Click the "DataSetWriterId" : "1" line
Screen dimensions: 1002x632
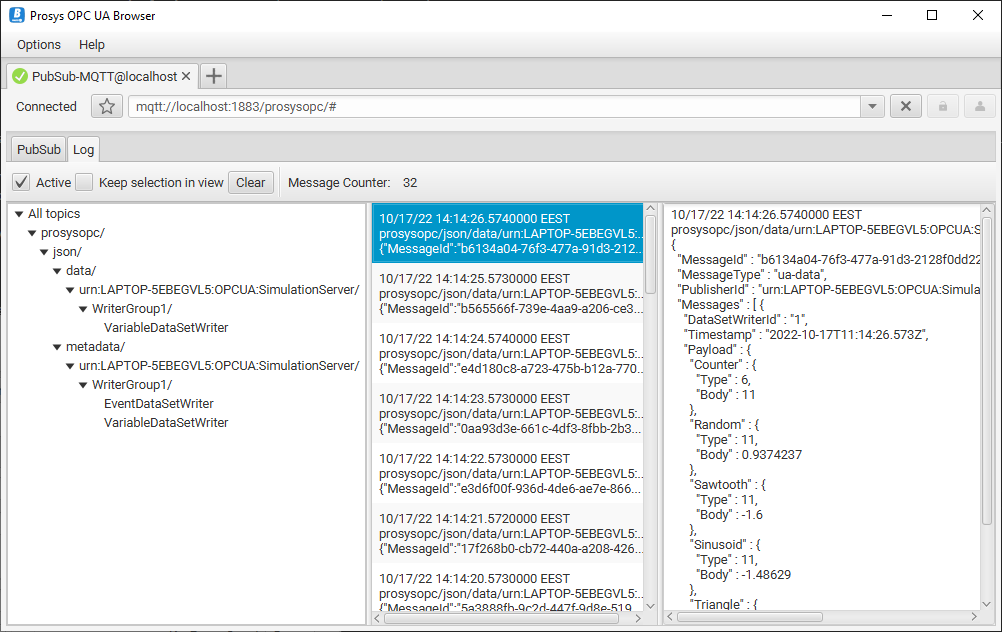(745, 320)
